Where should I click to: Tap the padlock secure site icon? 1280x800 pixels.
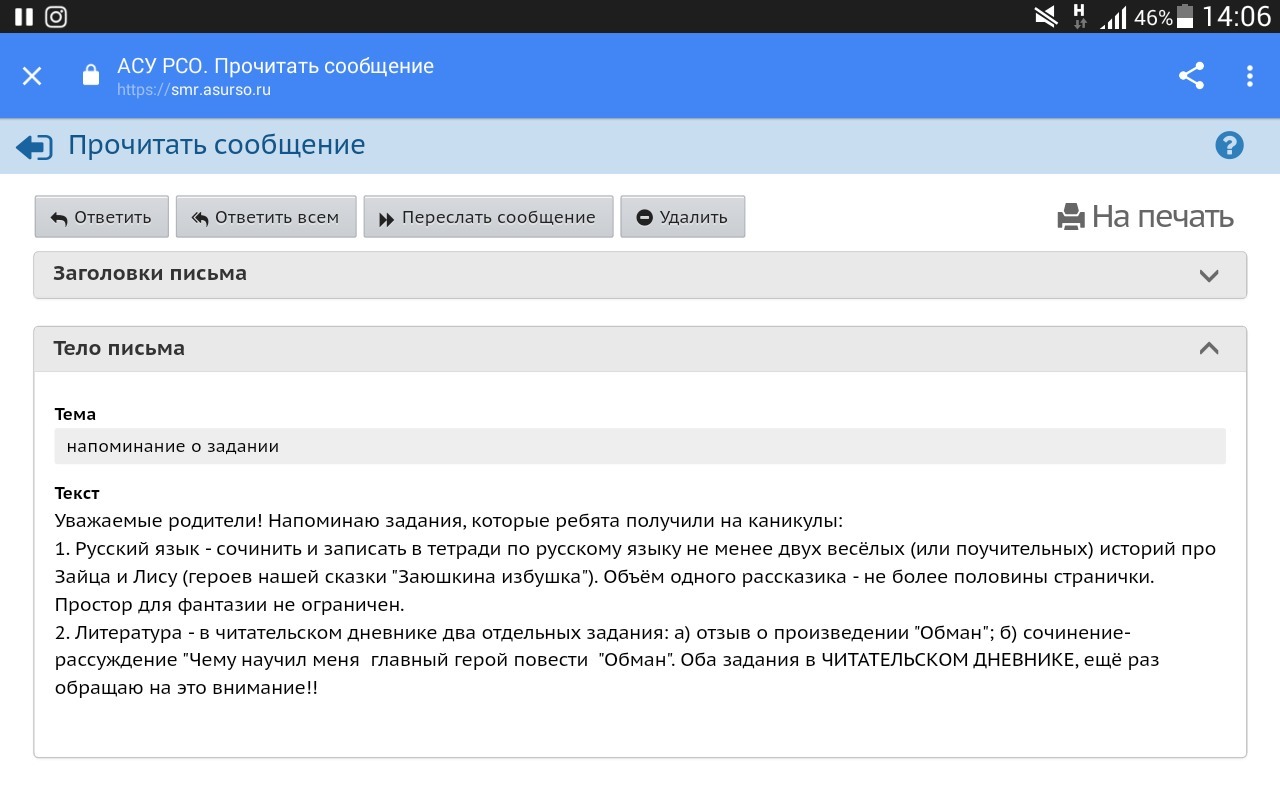point(91,76)
